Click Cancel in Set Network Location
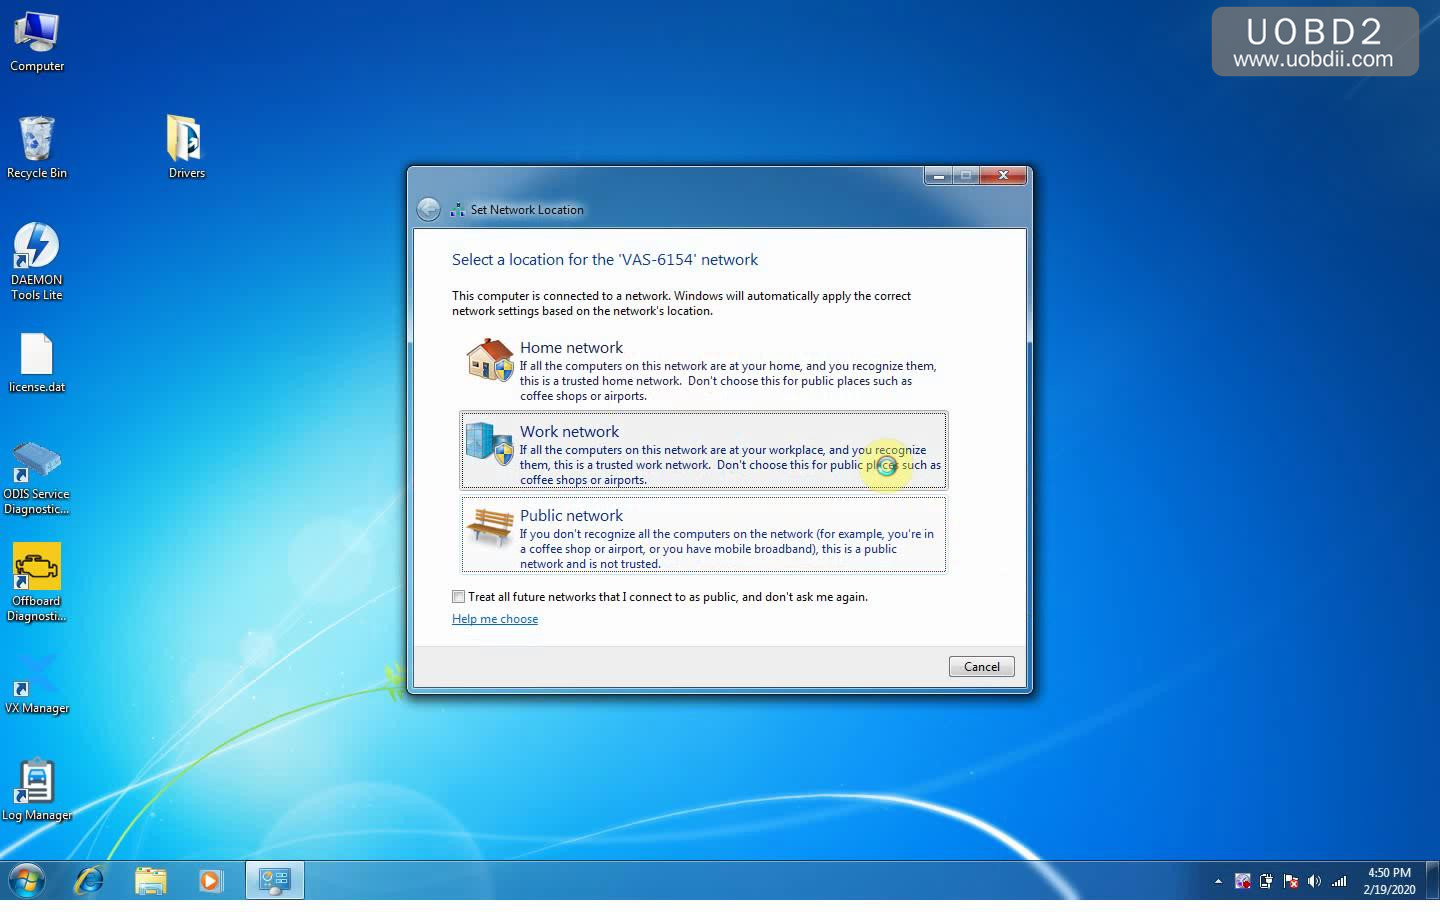The height and width of the screenshot is (912, 1440). 981,667
